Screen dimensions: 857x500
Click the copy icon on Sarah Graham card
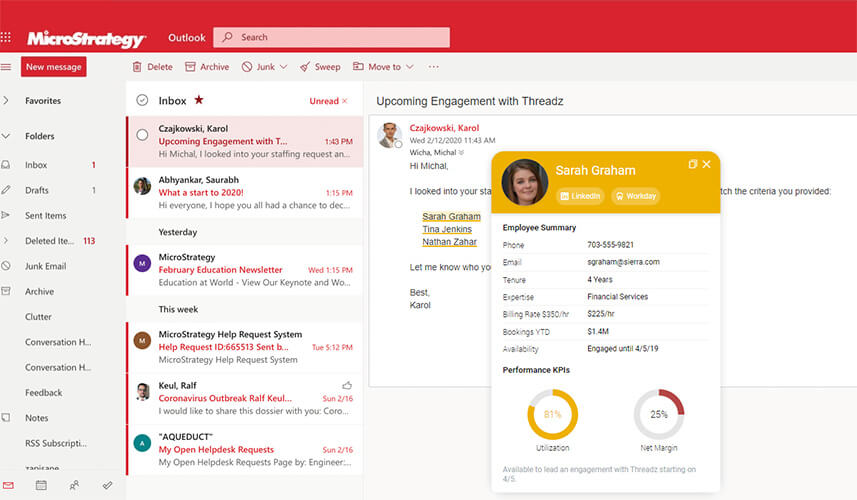(692, 164)
